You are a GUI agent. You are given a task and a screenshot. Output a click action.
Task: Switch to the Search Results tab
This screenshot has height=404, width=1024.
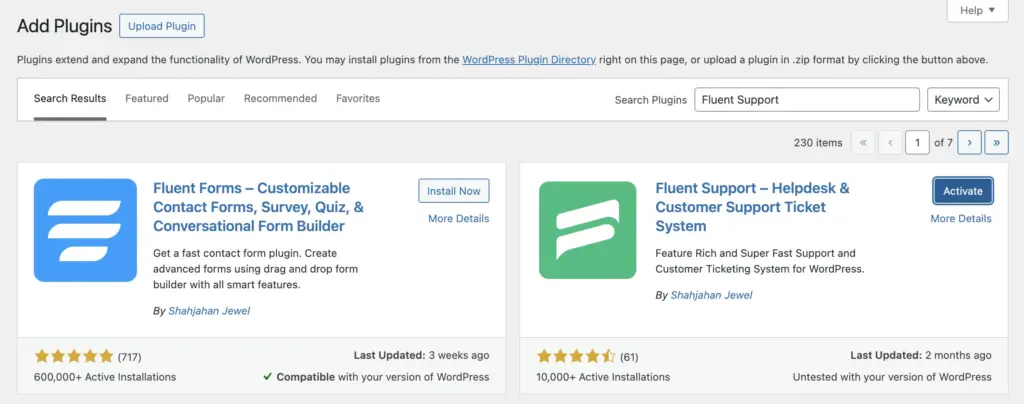[x=70, y=99]
